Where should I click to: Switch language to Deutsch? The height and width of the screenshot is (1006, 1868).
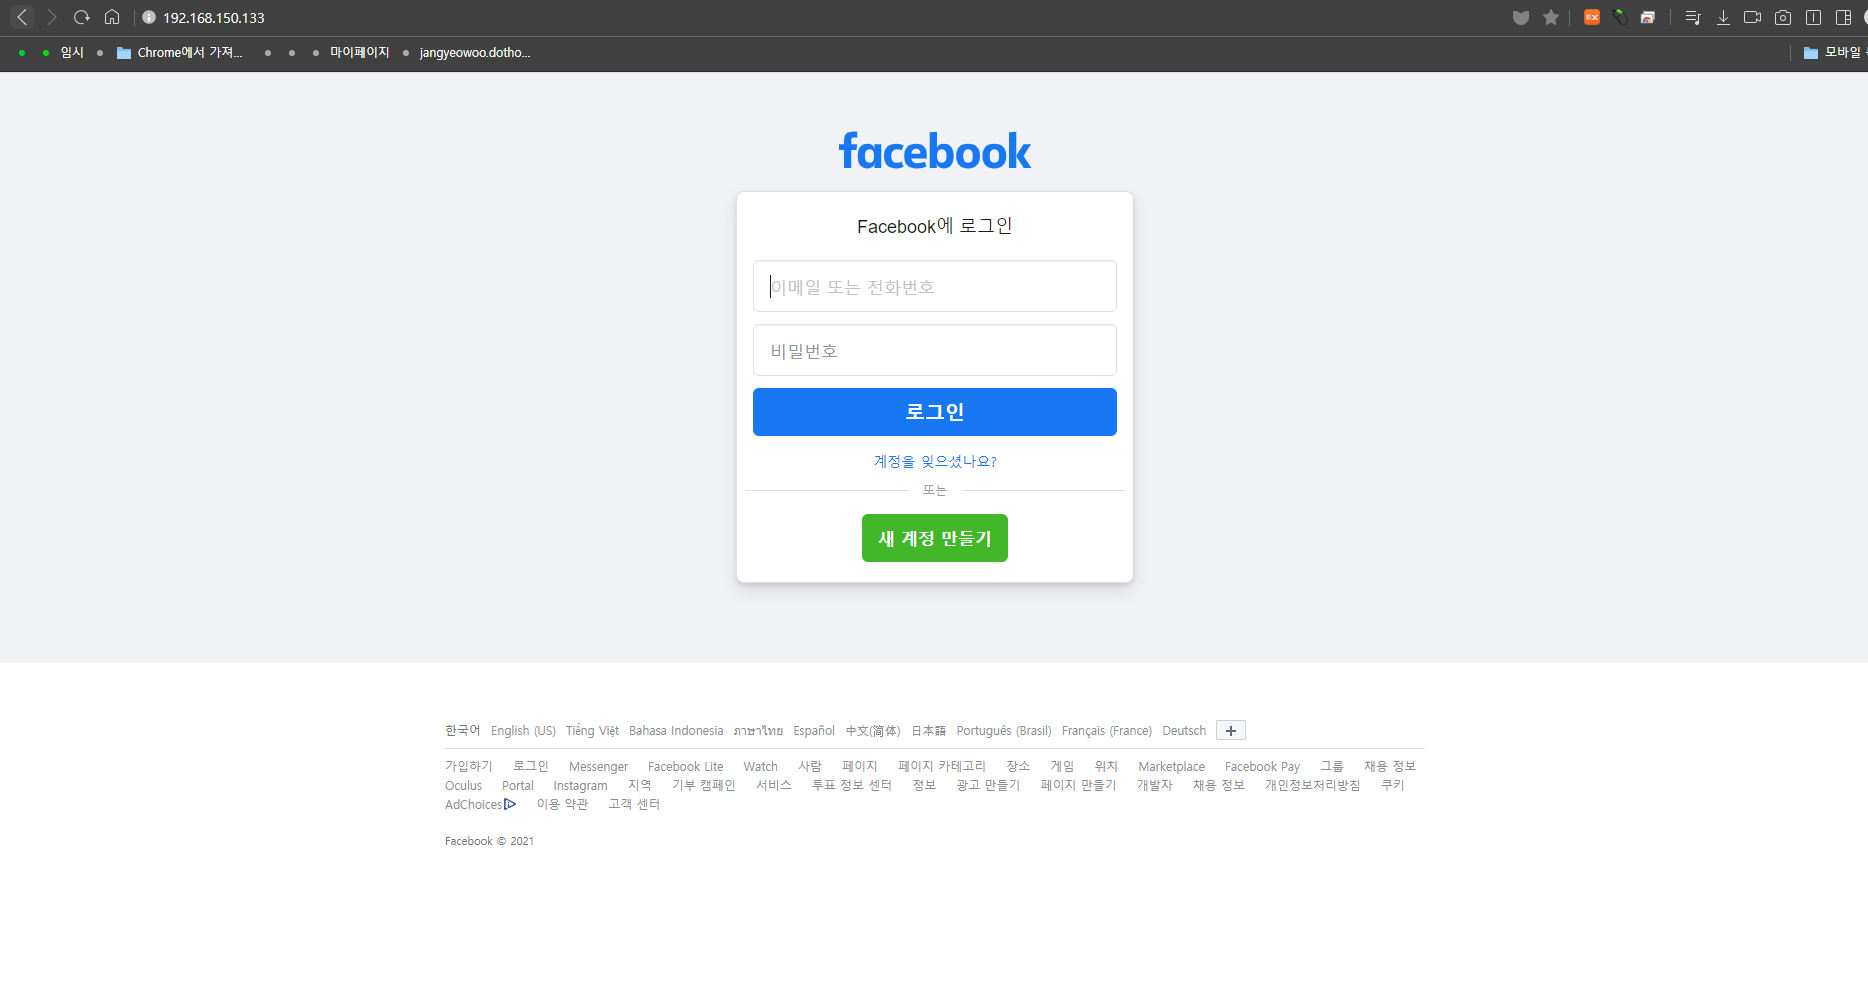[x=1184, y=731]
